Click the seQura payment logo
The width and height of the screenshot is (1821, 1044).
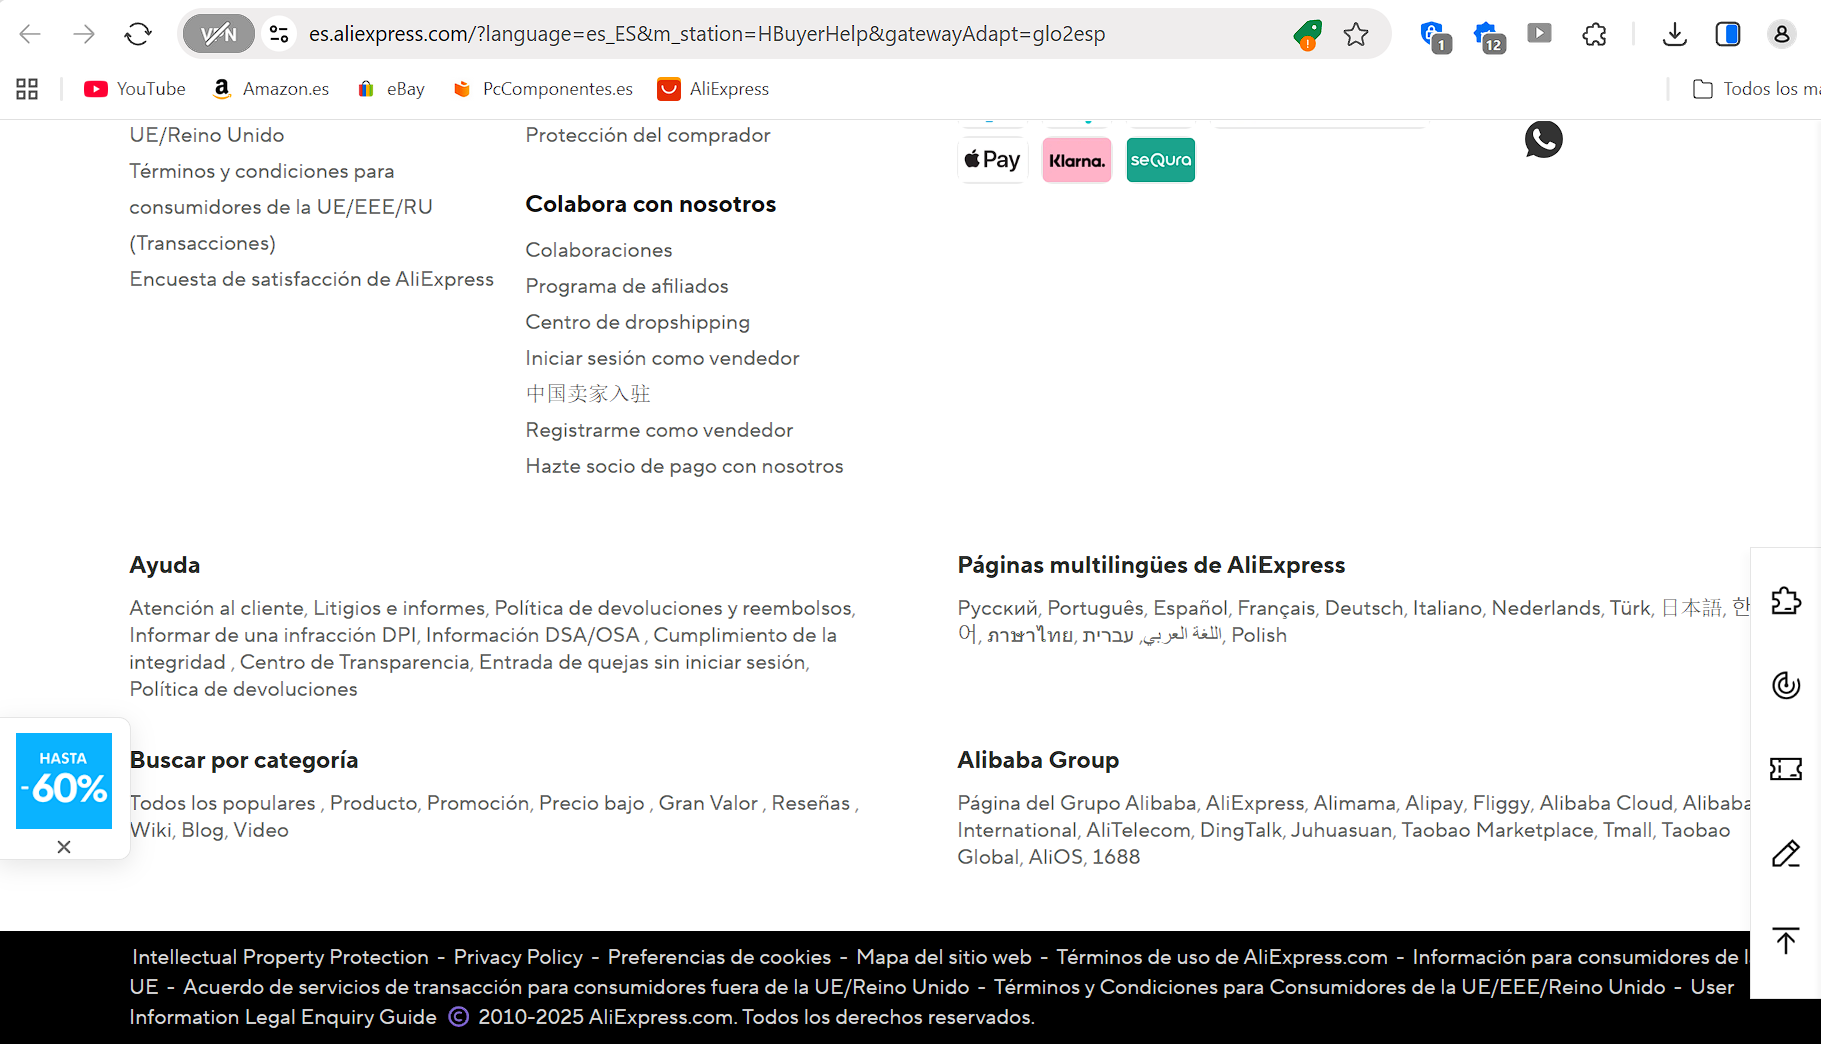point(1160,160)
